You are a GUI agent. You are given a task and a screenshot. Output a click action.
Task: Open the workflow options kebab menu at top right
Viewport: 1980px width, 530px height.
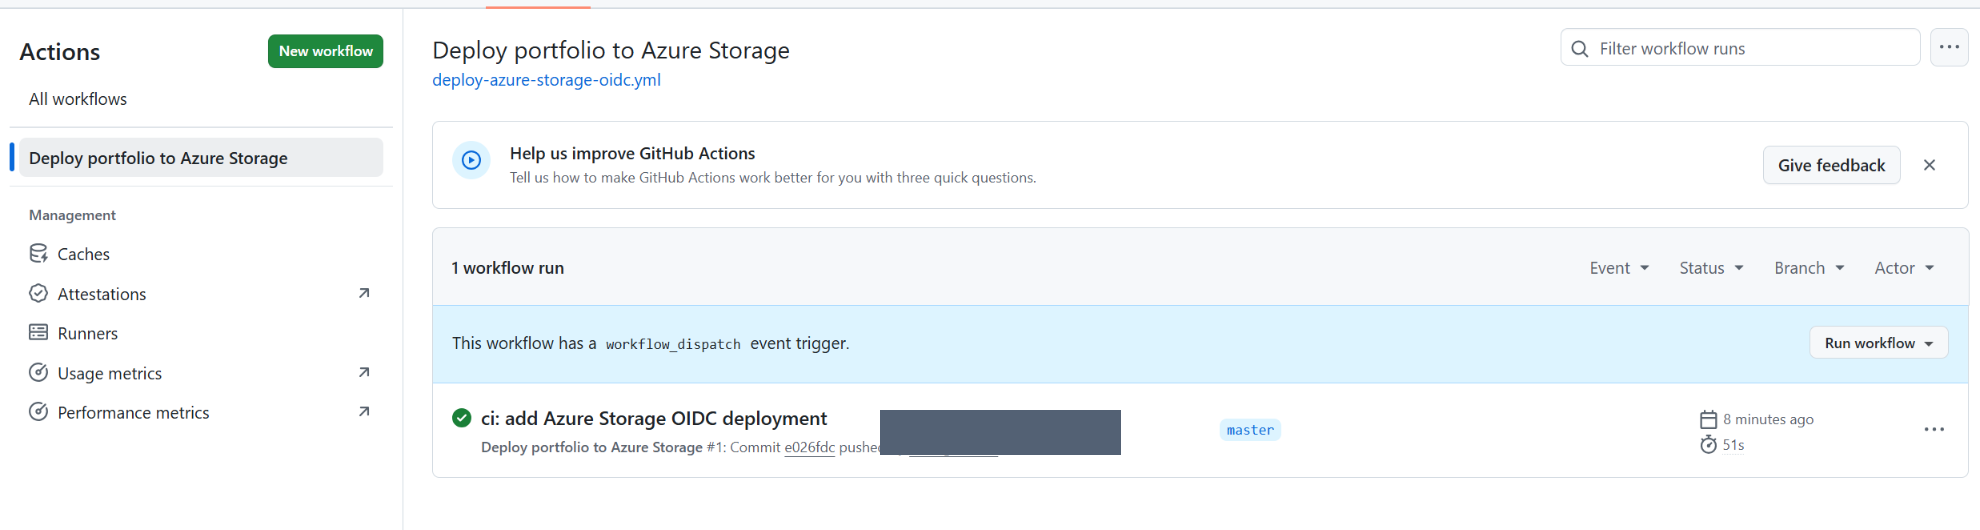click(1949, 47)
